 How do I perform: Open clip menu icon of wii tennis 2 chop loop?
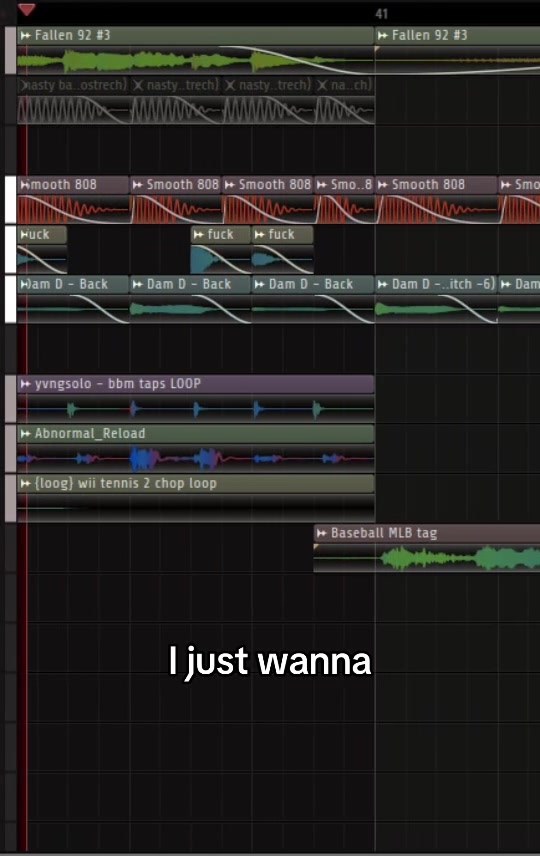point(25,483)
